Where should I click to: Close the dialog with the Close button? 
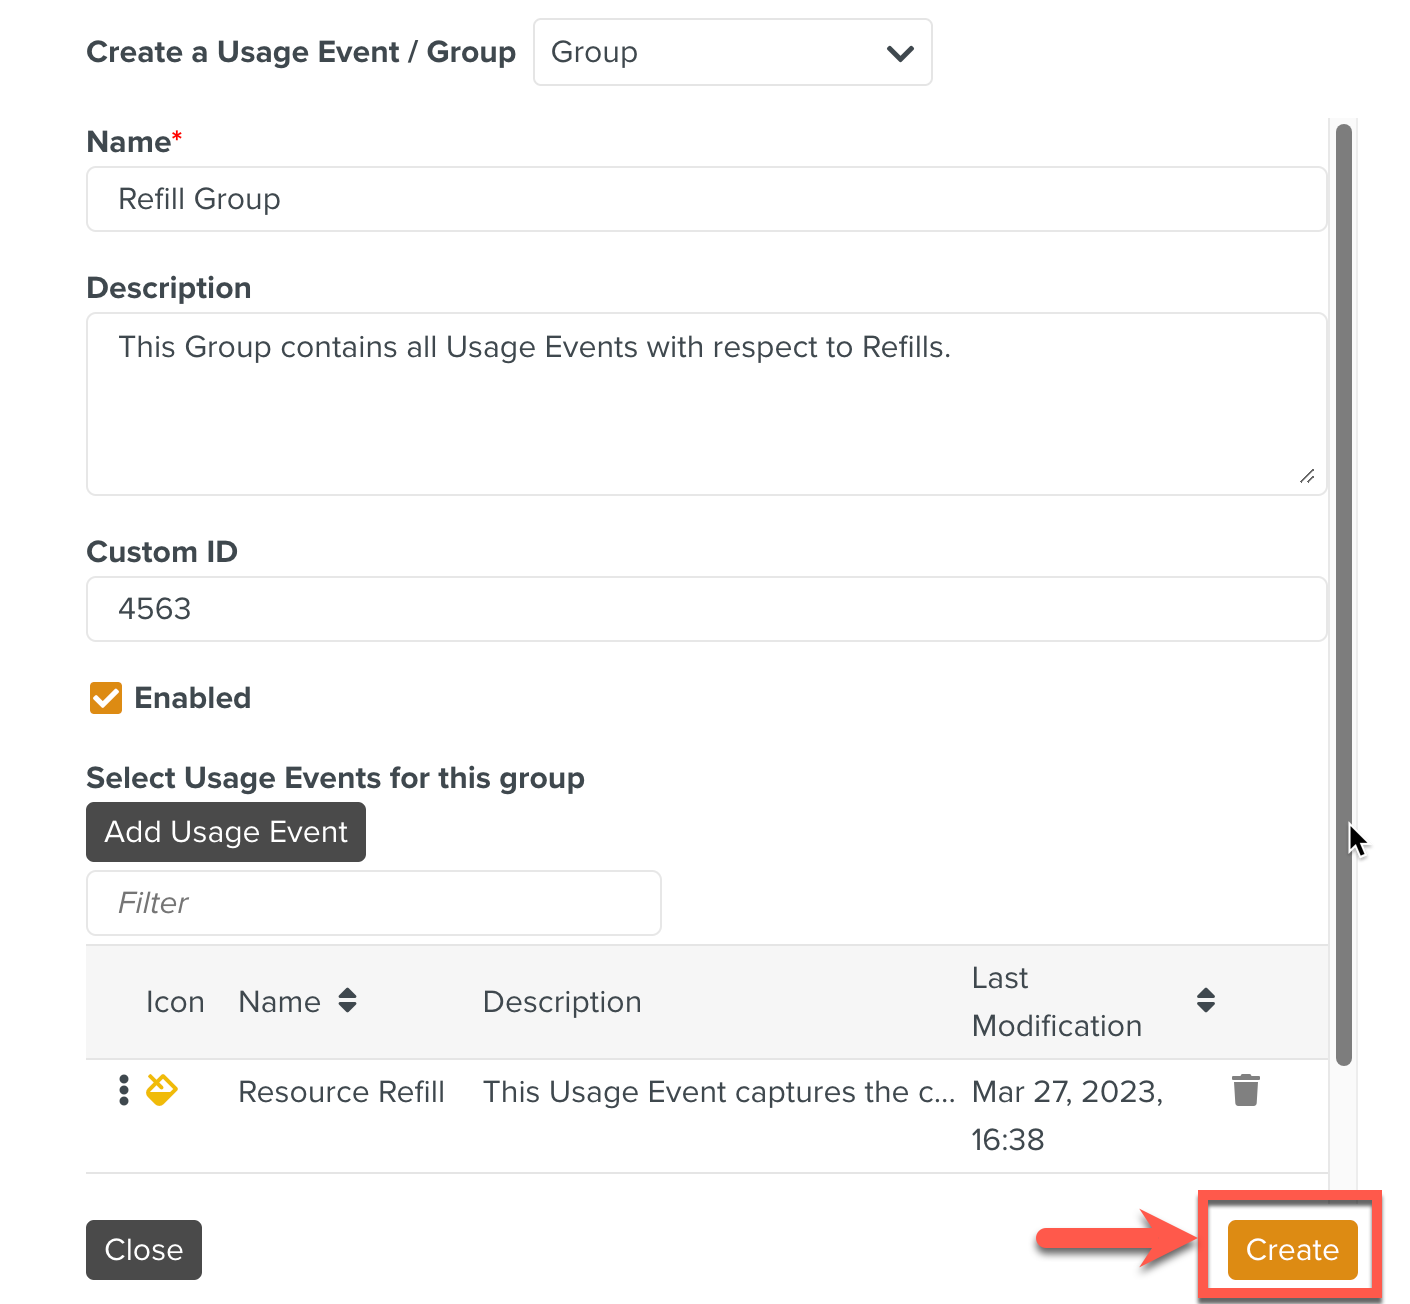[144, 1249]
